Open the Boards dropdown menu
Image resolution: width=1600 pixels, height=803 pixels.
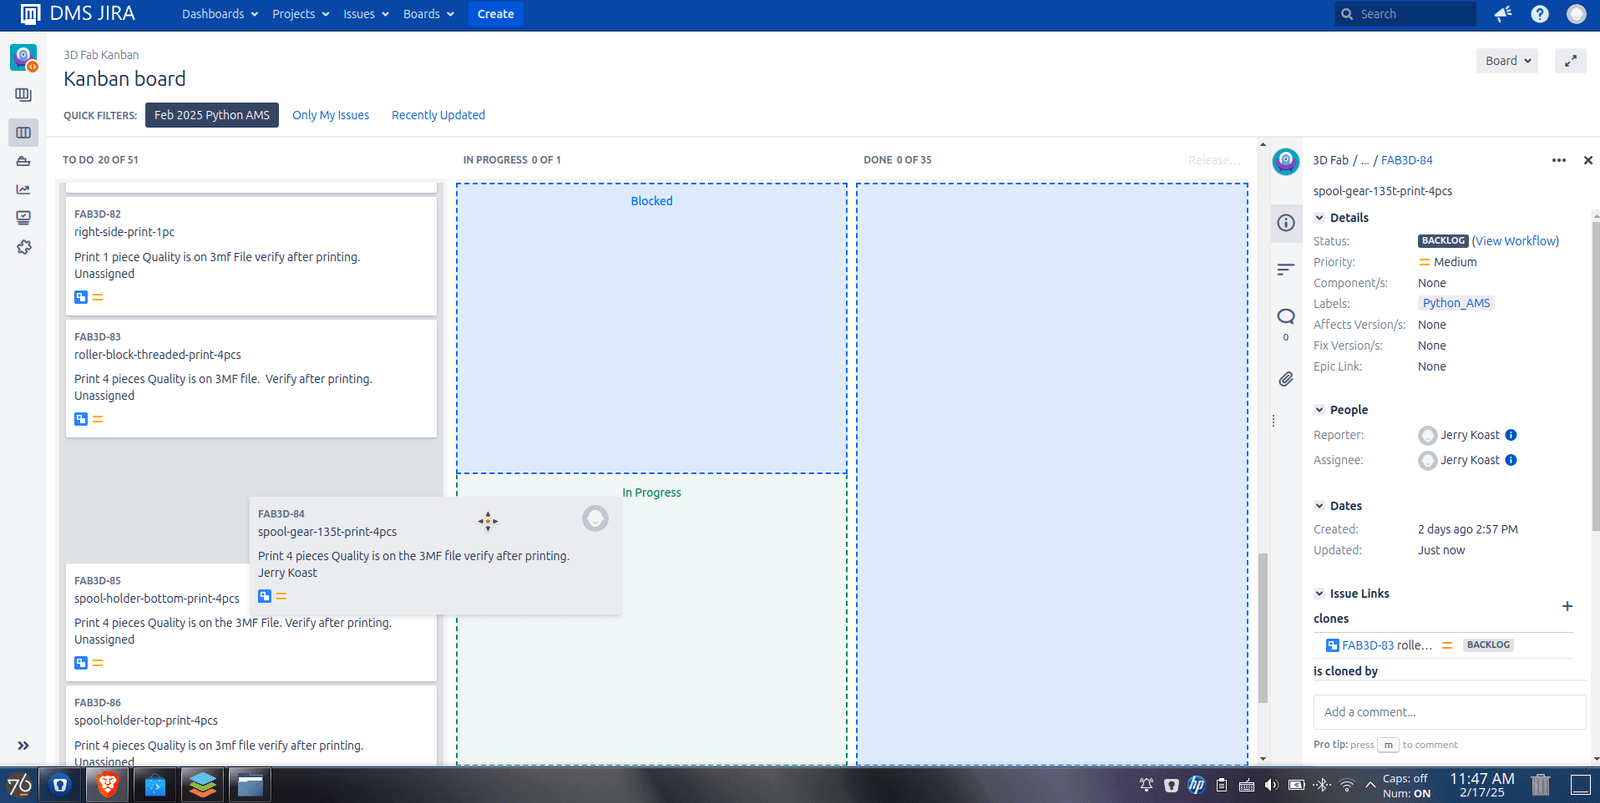[x=428, y=14]
